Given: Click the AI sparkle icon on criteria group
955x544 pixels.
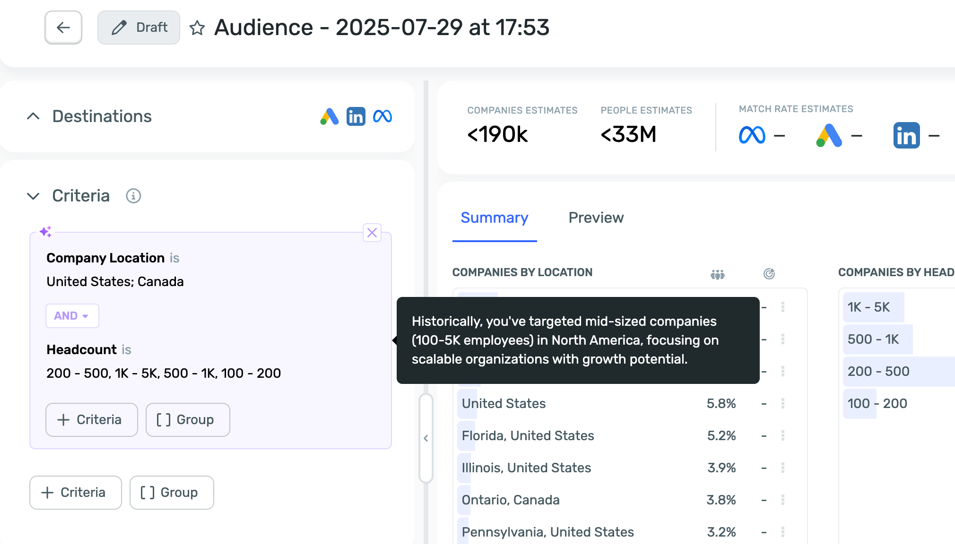Looking at the screenshot, I should pyautogui.click(x=45, y=232).
